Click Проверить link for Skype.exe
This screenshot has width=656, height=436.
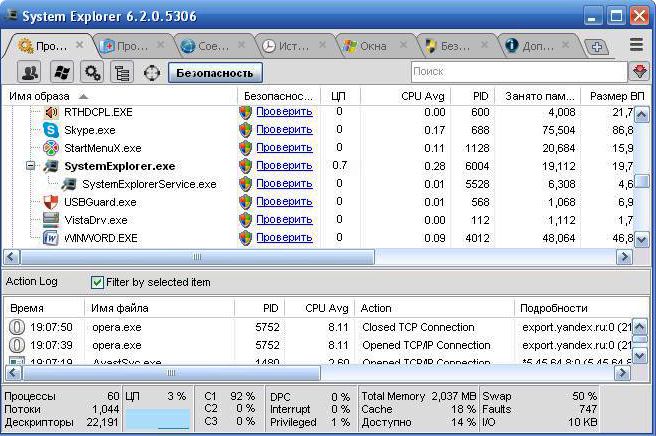284,129
